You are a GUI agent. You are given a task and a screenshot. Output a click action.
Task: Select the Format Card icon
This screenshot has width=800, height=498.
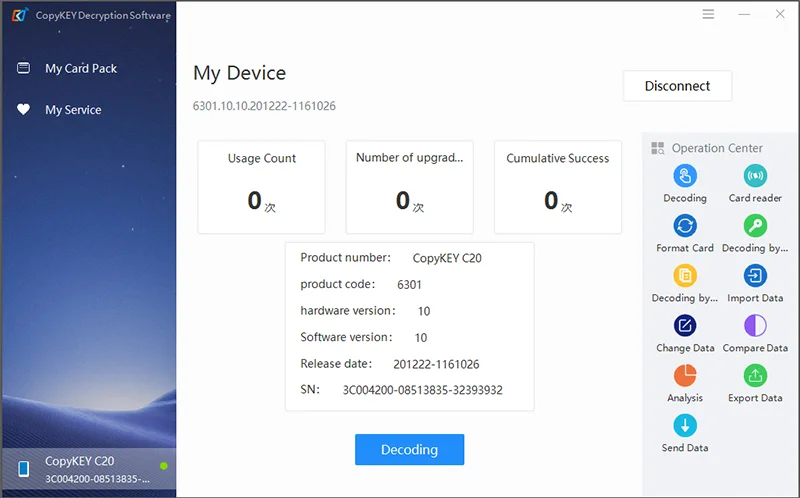click(x=685, y=226)
